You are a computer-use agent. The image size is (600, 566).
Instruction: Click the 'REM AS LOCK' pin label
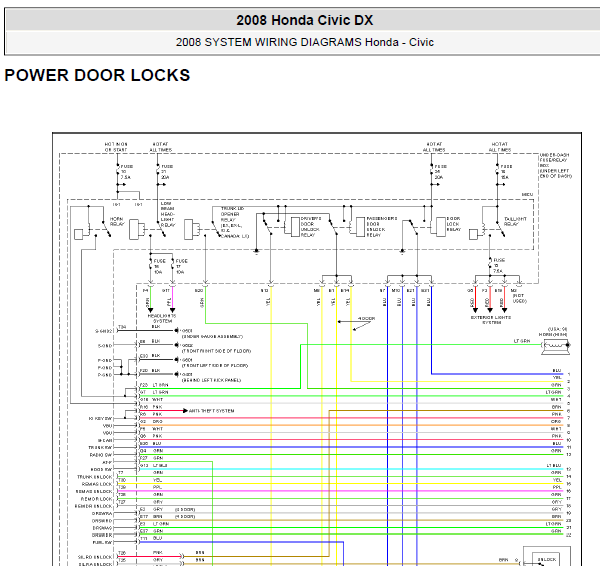pos(97,484)
